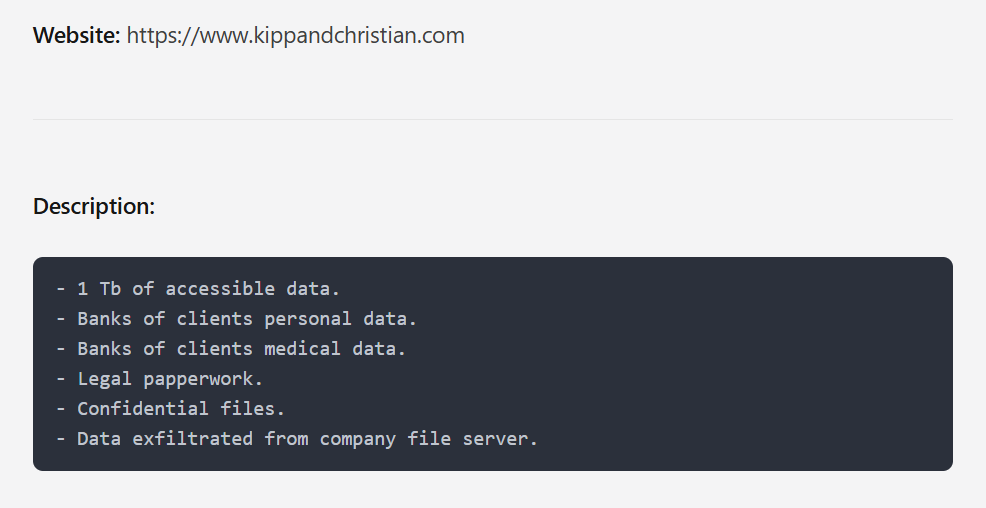Click the word "Legal" in the code block
The width and height of the screenshot is (986, 508).
pyautogui.click(x=104, y=379)
